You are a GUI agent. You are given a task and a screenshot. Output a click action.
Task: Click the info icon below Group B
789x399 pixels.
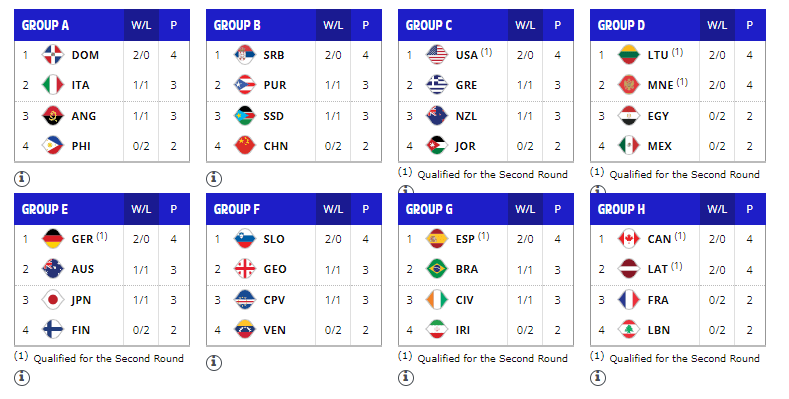(214, 178)
